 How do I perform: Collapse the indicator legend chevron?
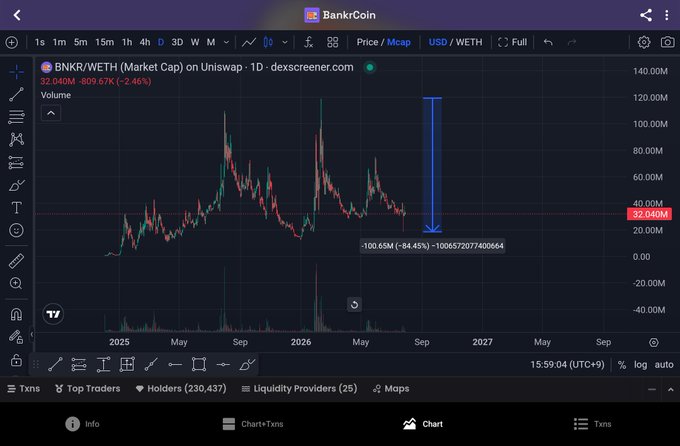[51, 113]
